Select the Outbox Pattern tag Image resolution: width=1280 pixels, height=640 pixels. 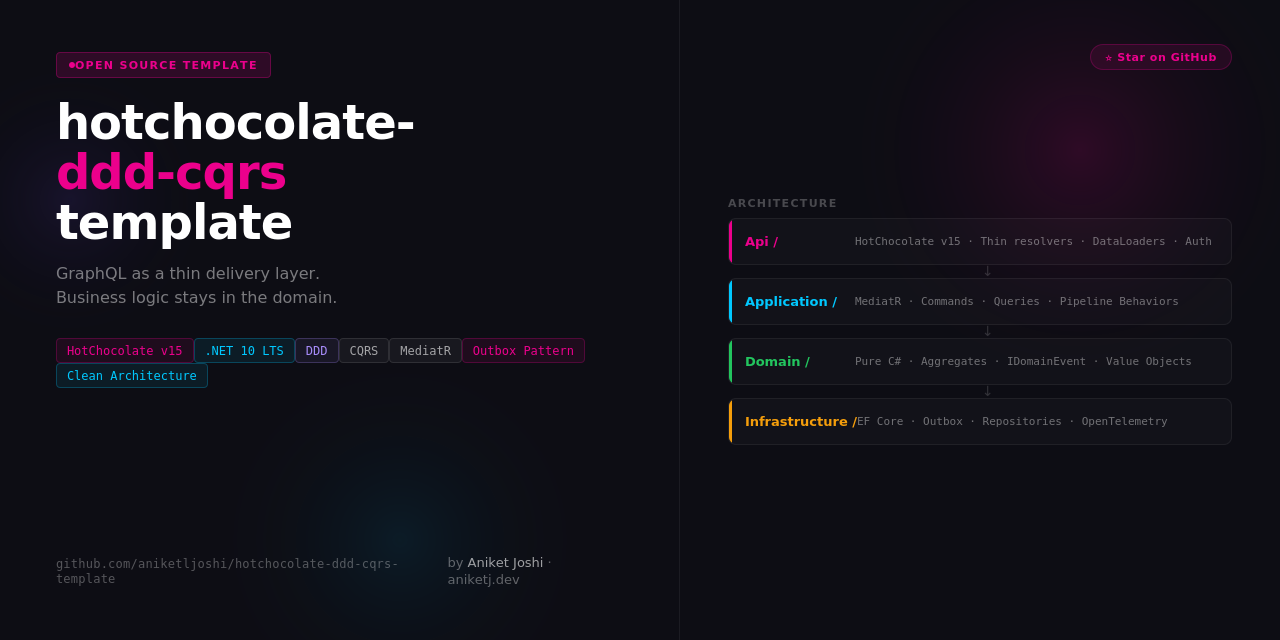(x=523, y=351)
